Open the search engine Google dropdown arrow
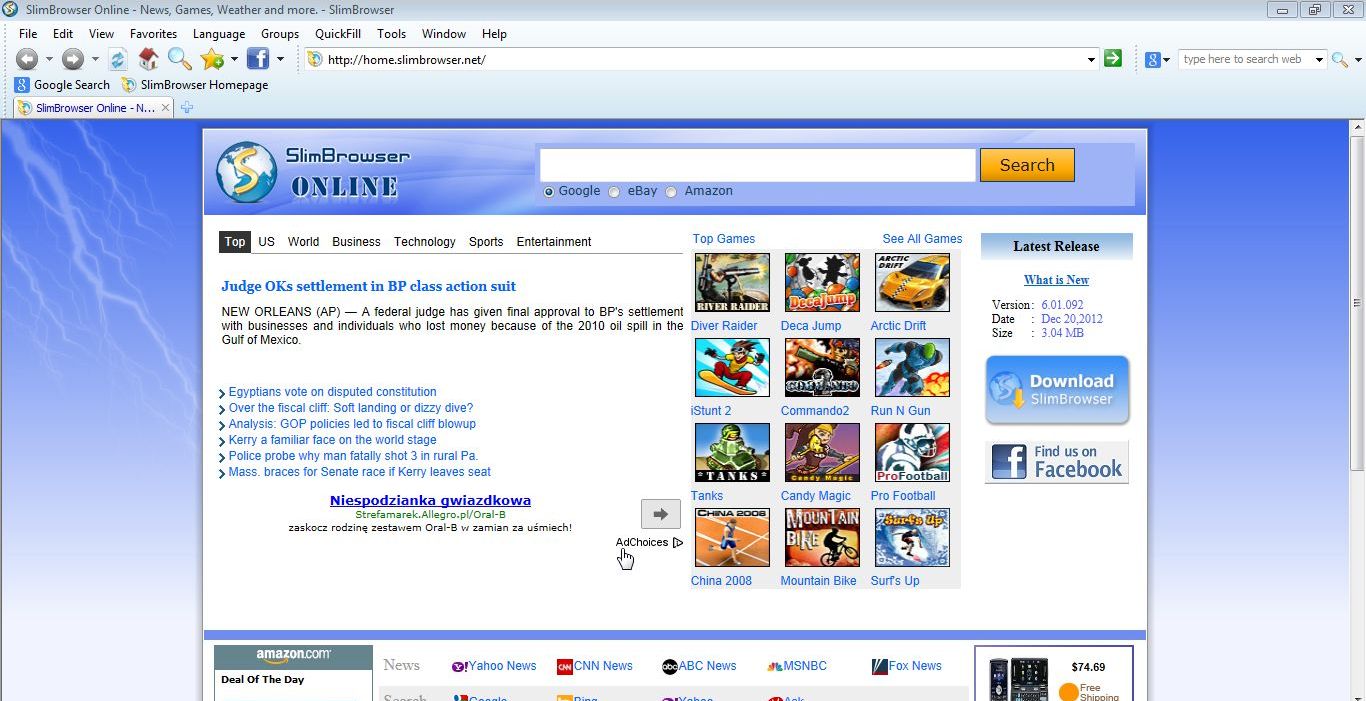This screenshot has height=701, width=1366. 1166,60
